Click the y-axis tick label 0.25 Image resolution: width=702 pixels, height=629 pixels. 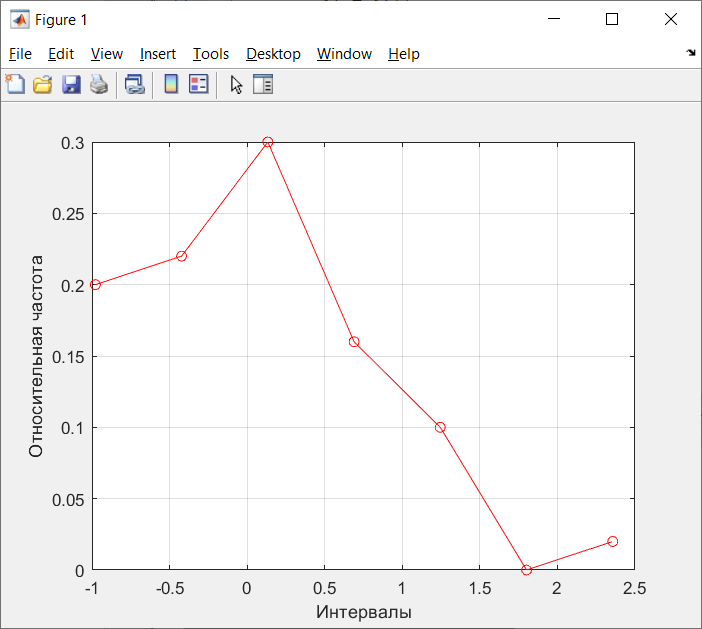68,214
